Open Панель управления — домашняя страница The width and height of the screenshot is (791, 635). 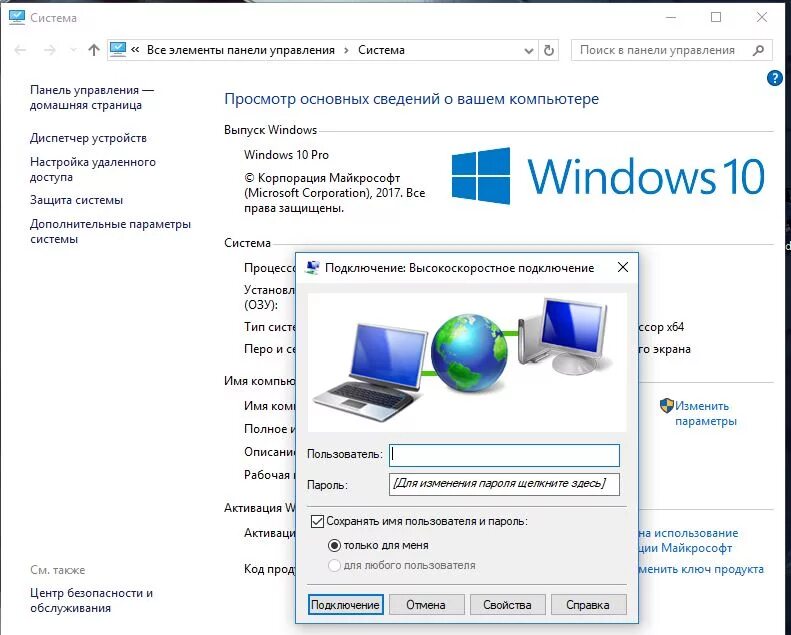click(x=91, y=97)
